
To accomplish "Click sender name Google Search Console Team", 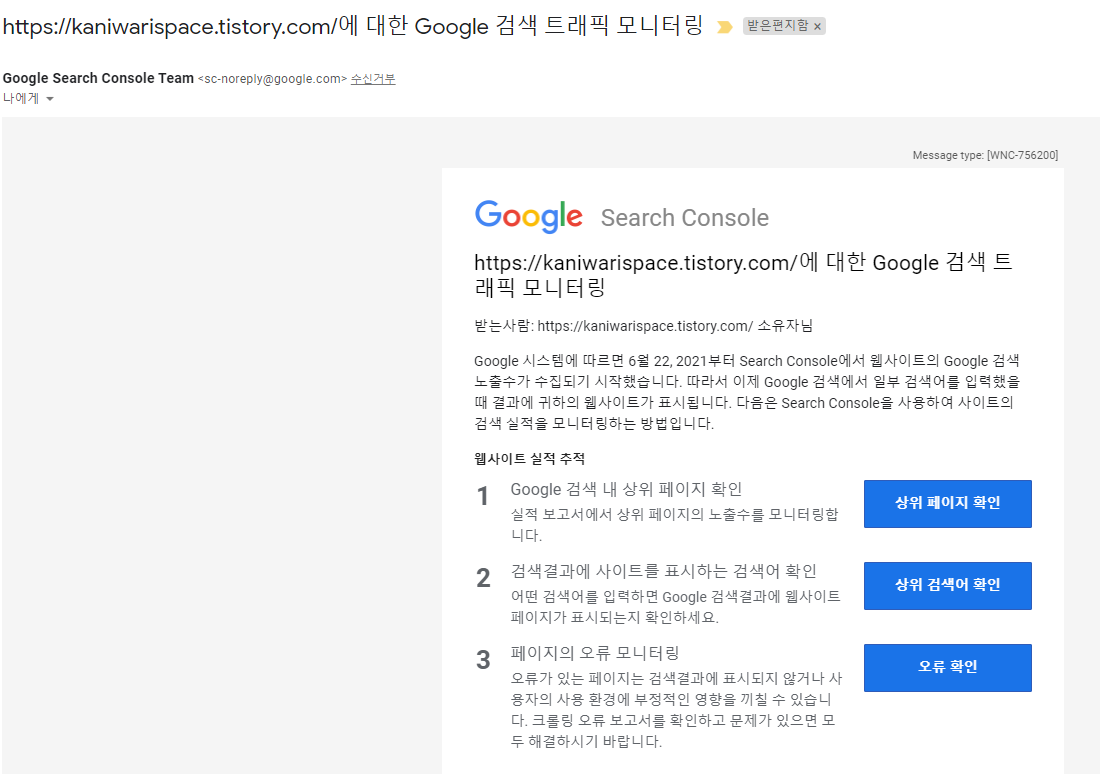I will (98, 79).
